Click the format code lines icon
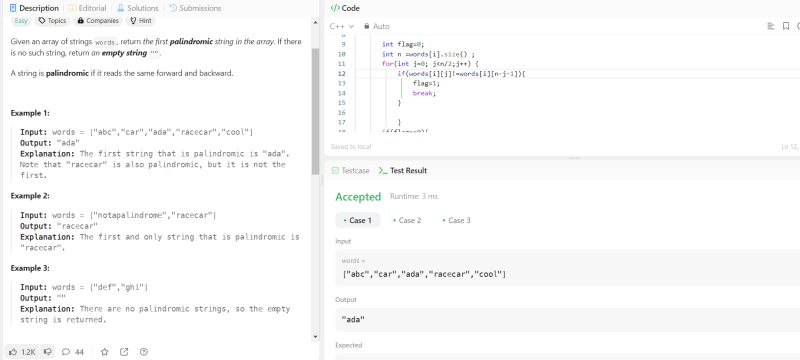Image resolution: width=800 pixels, height=360 pixels. pyautogui.click(x=771, y=27)
